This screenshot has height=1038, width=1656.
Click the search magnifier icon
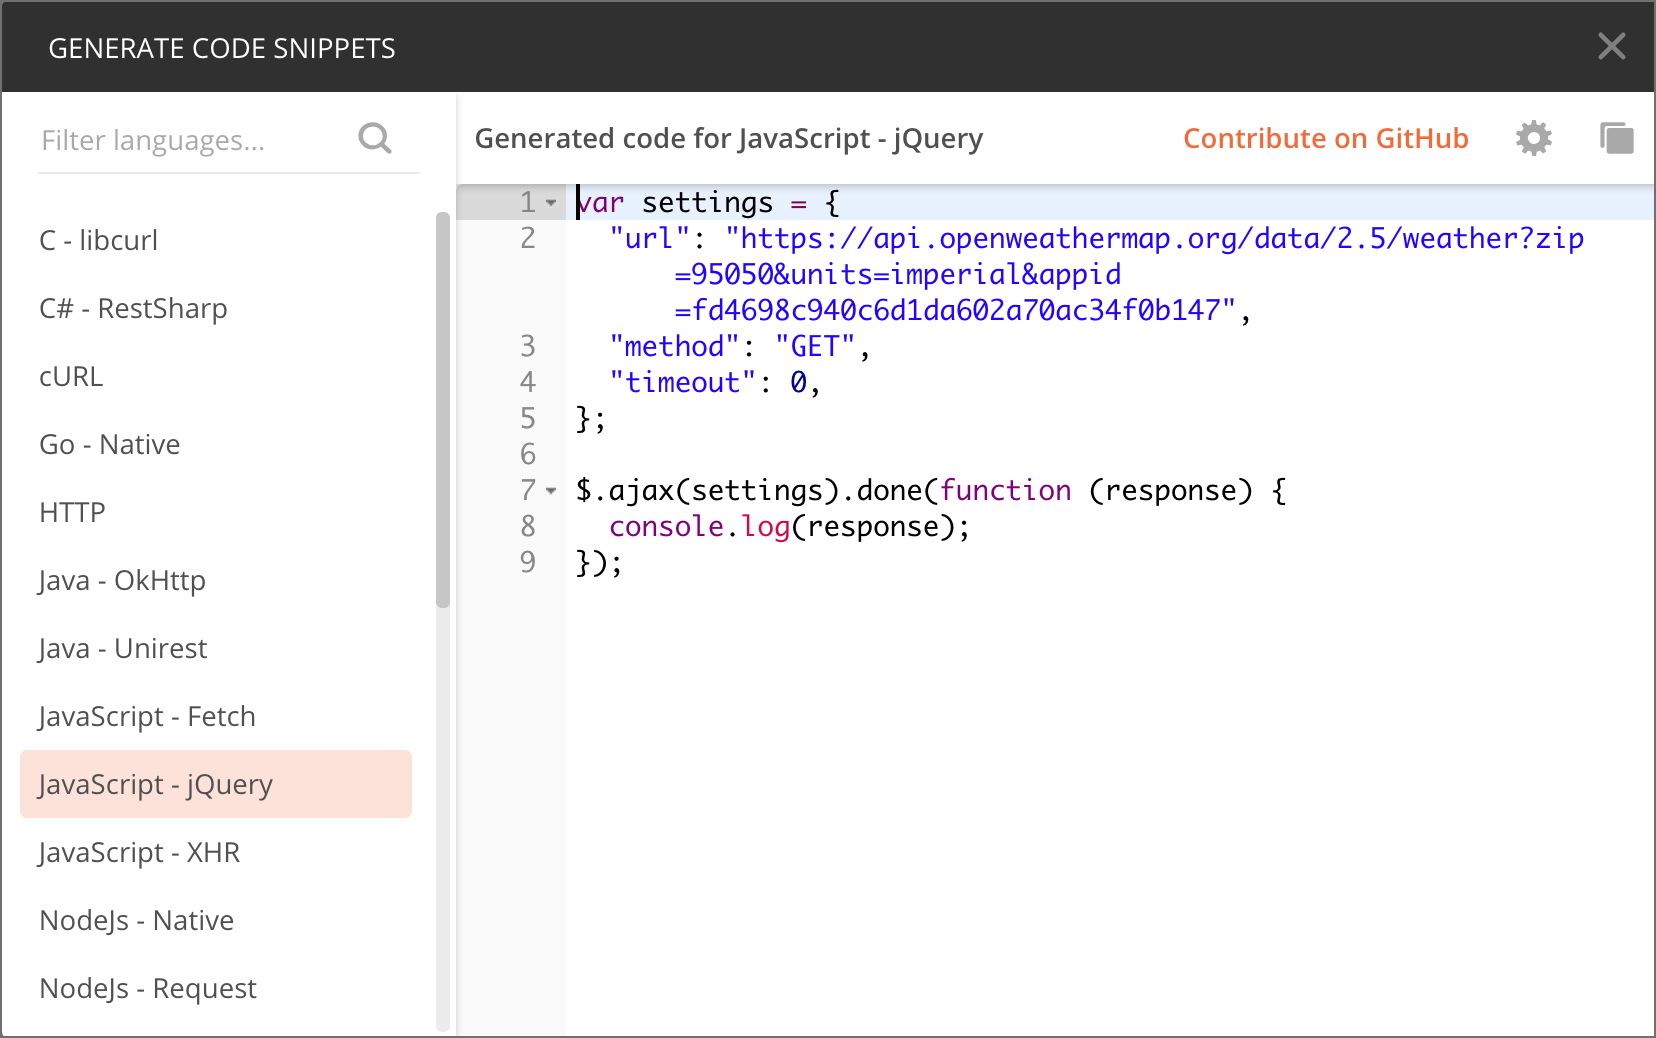(375, 138)
